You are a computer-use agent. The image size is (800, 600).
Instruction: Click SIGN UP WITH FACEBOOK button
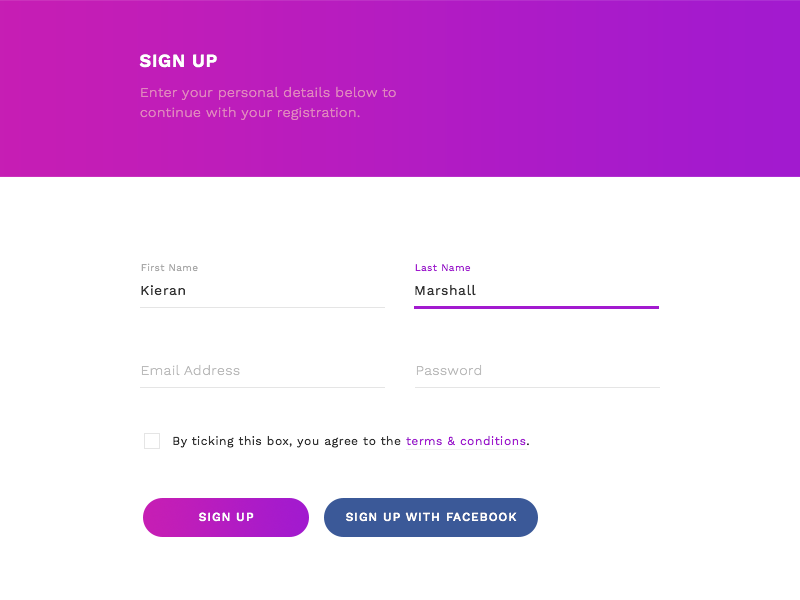pos(431,517)
